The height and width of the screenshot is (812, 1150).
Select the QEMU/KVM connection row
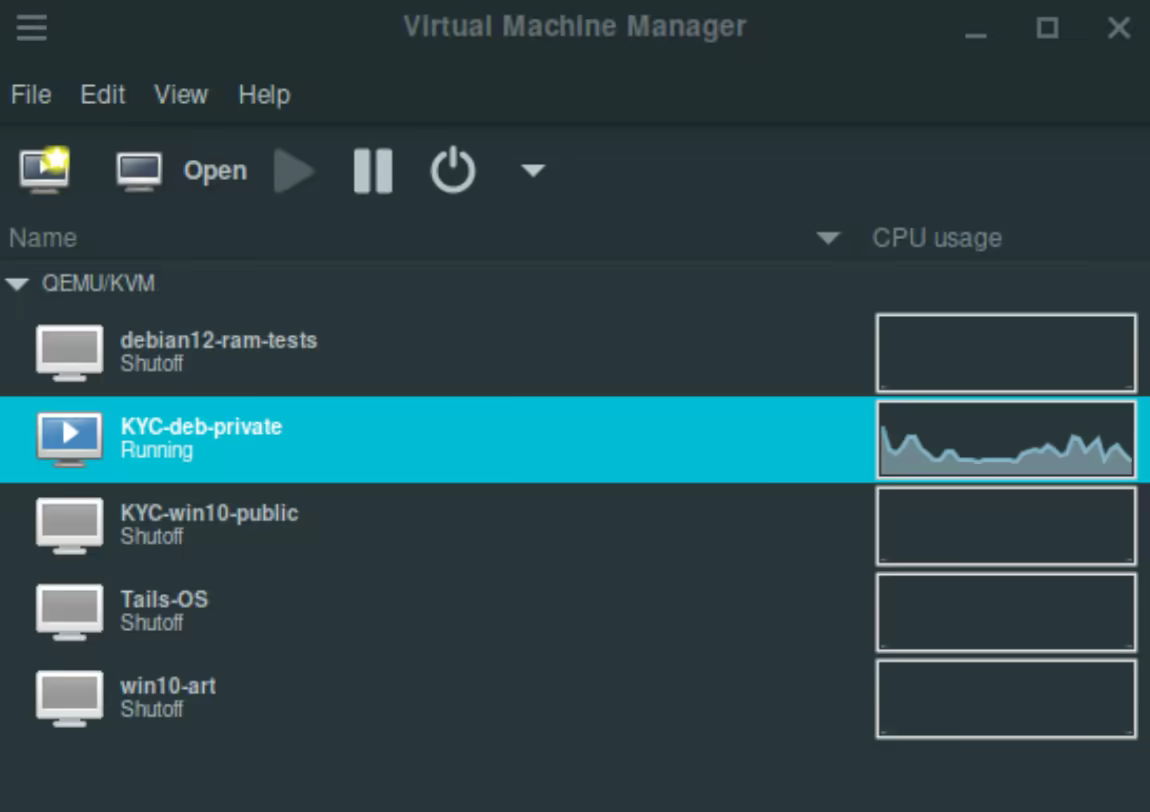575,283
